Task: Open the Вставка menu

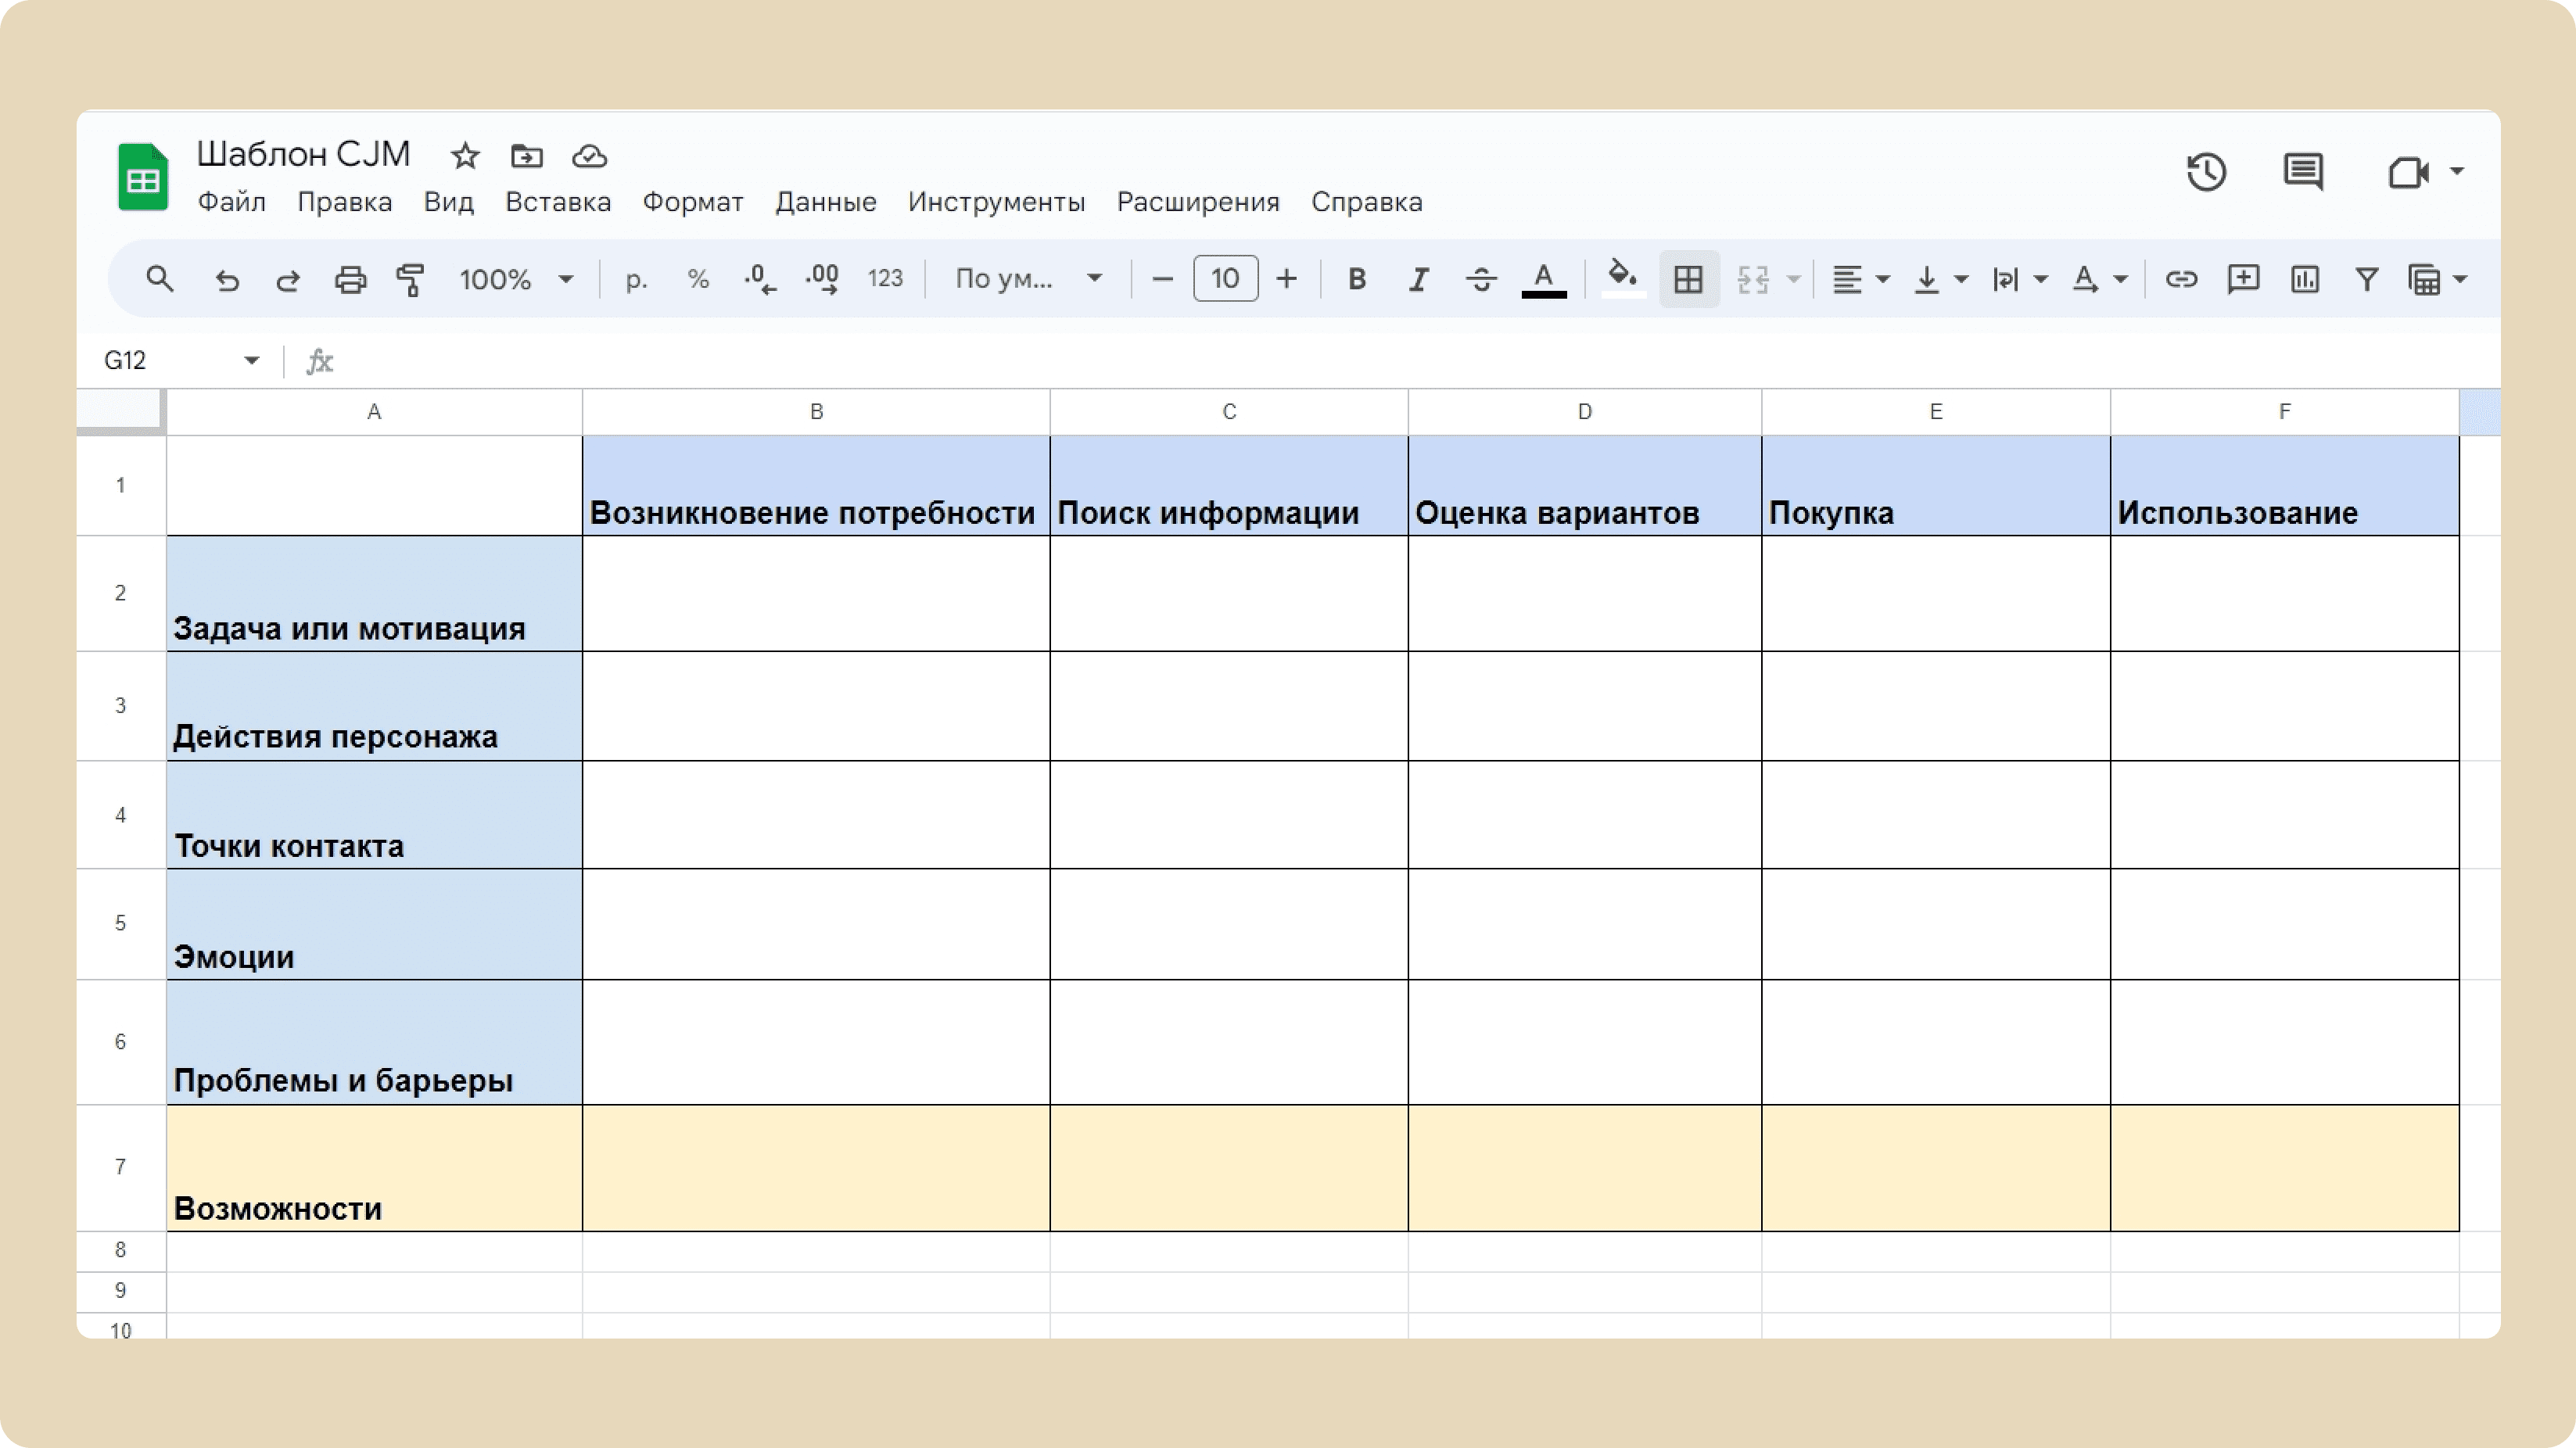Action: tap(558, 202)
